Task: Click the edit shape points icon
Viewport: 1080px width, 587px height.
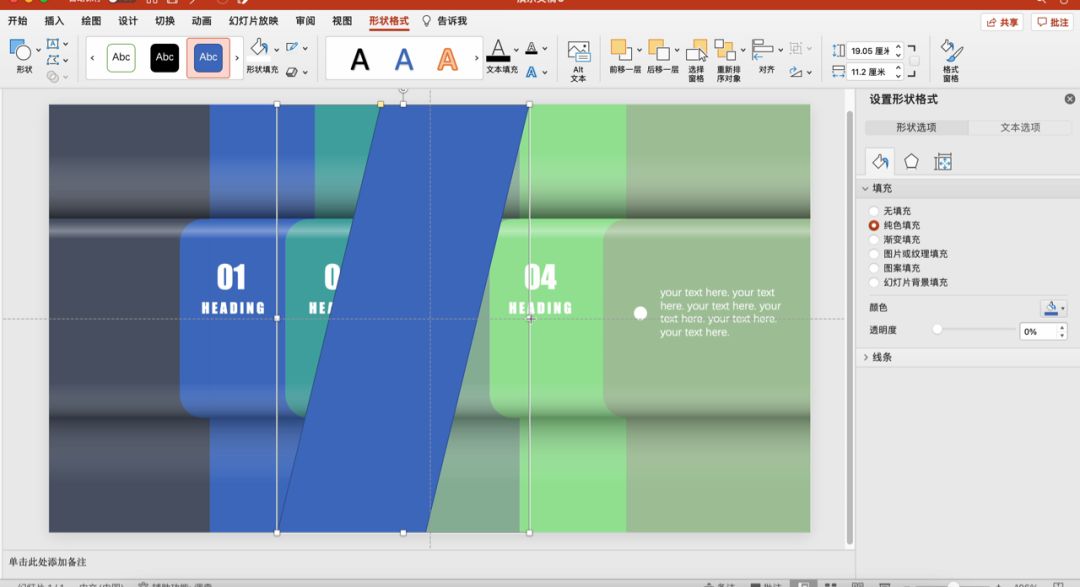Action: point(52,60)
